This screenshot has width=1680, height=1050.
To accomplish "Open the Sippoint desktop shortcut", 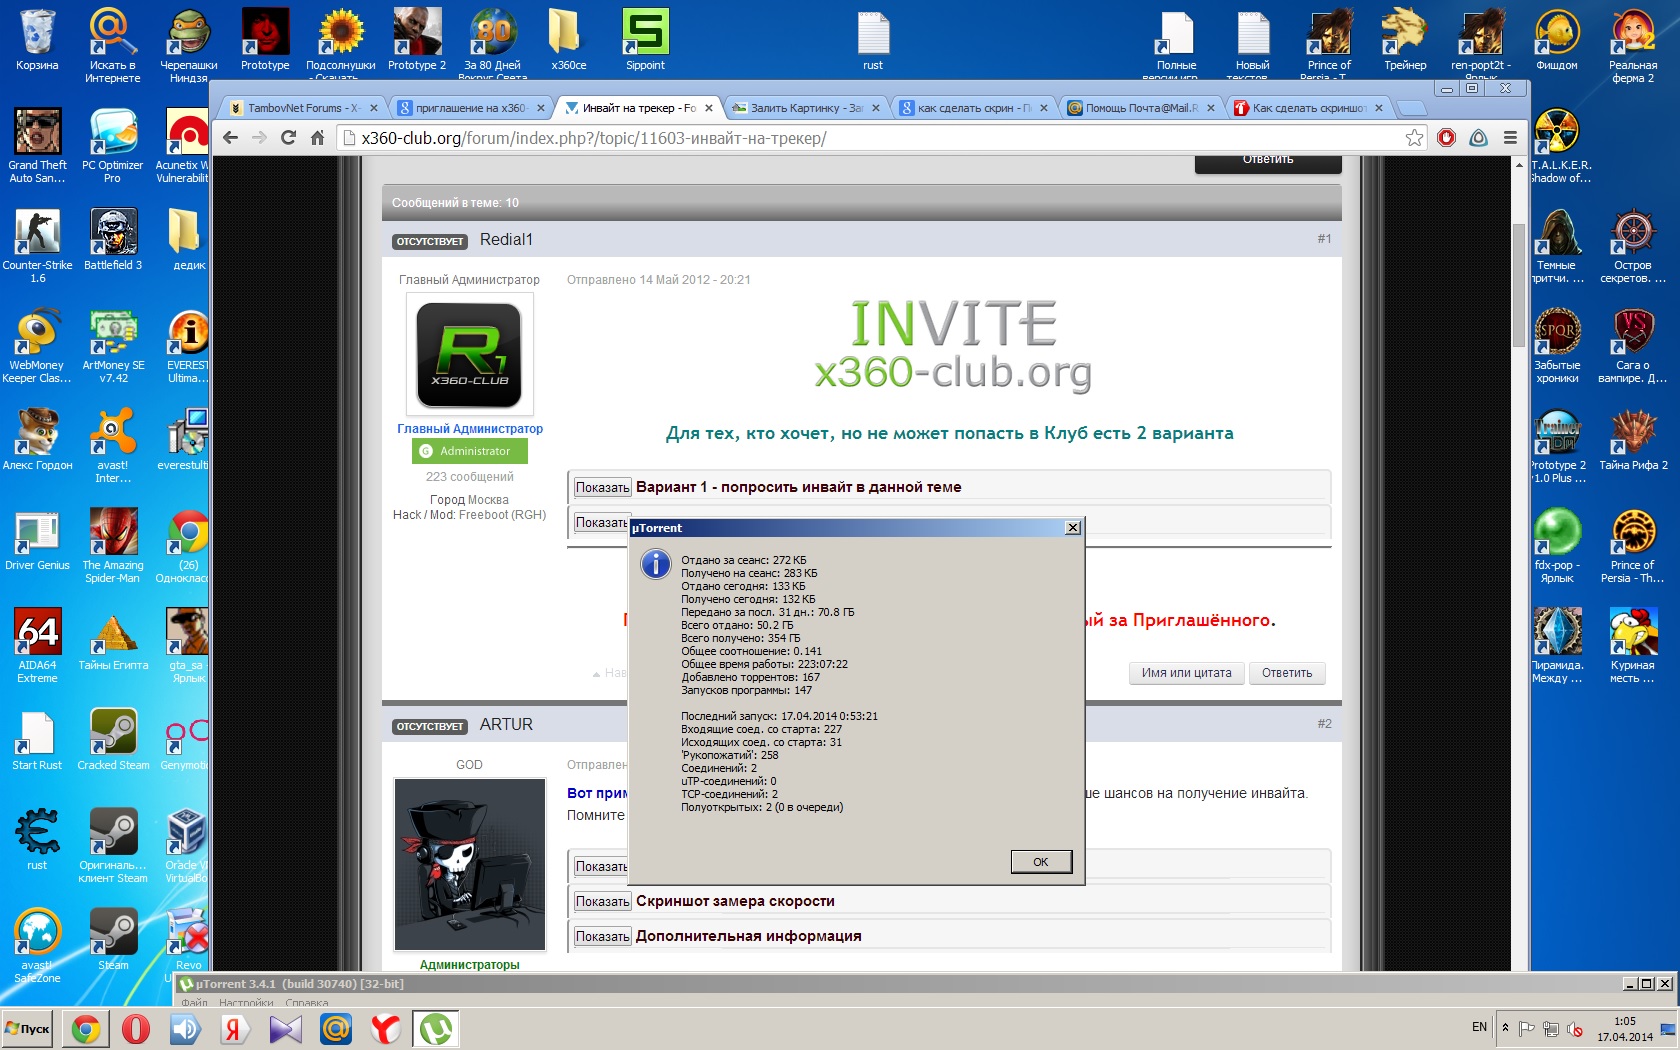I will [645, 40].
